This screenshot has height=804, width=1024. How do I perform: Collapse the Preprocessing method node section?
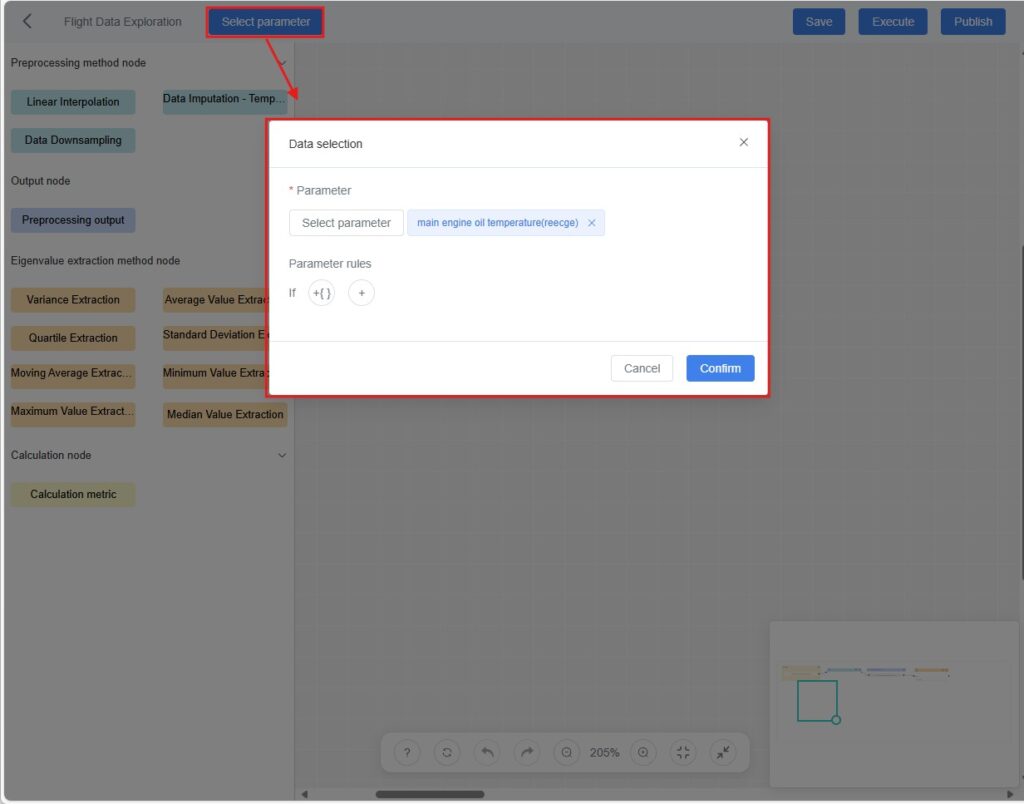click(282, 63)
